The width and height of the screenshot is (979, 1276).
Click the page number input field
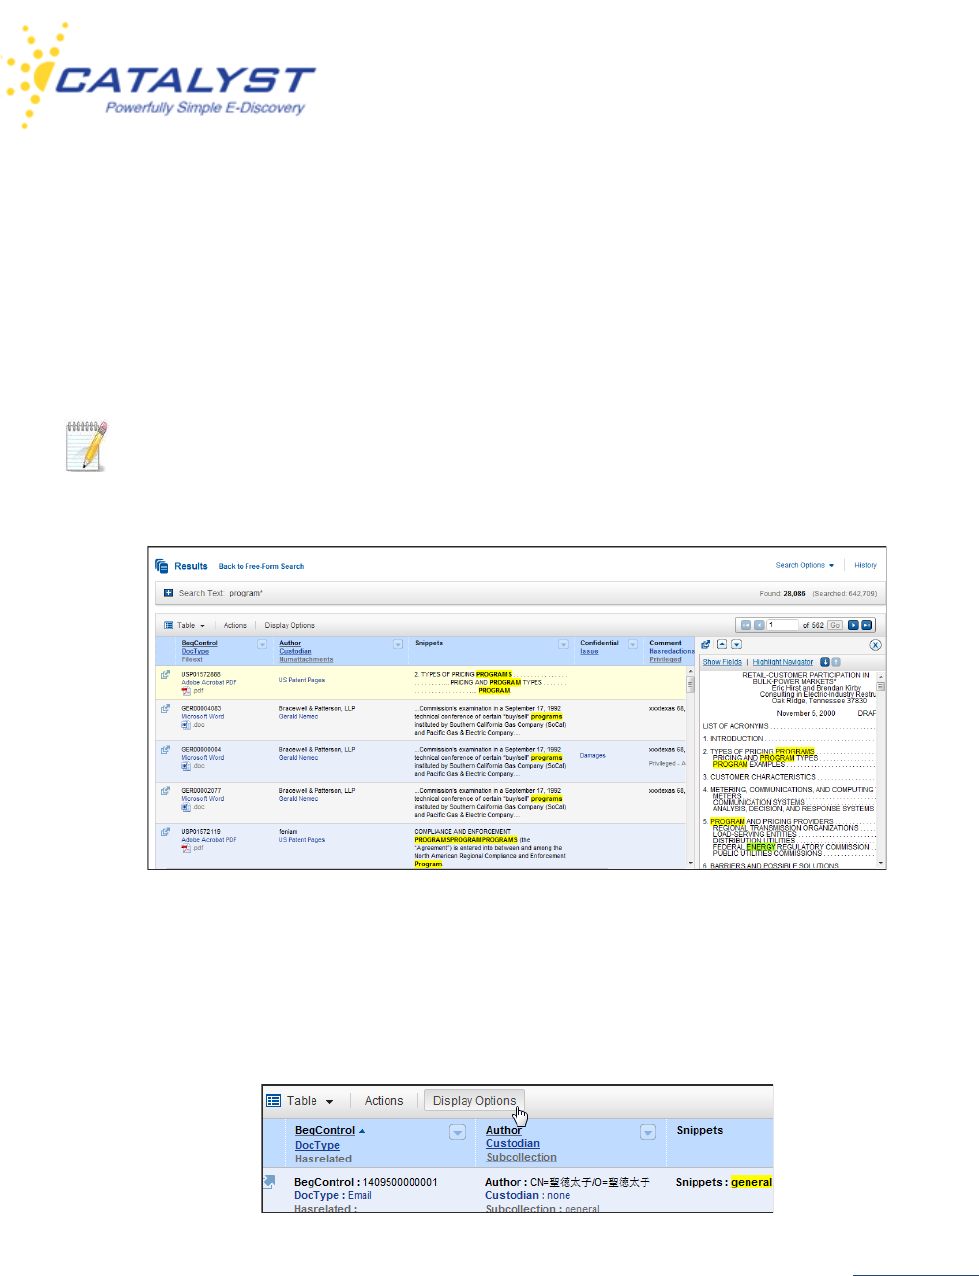pos(783,625)
